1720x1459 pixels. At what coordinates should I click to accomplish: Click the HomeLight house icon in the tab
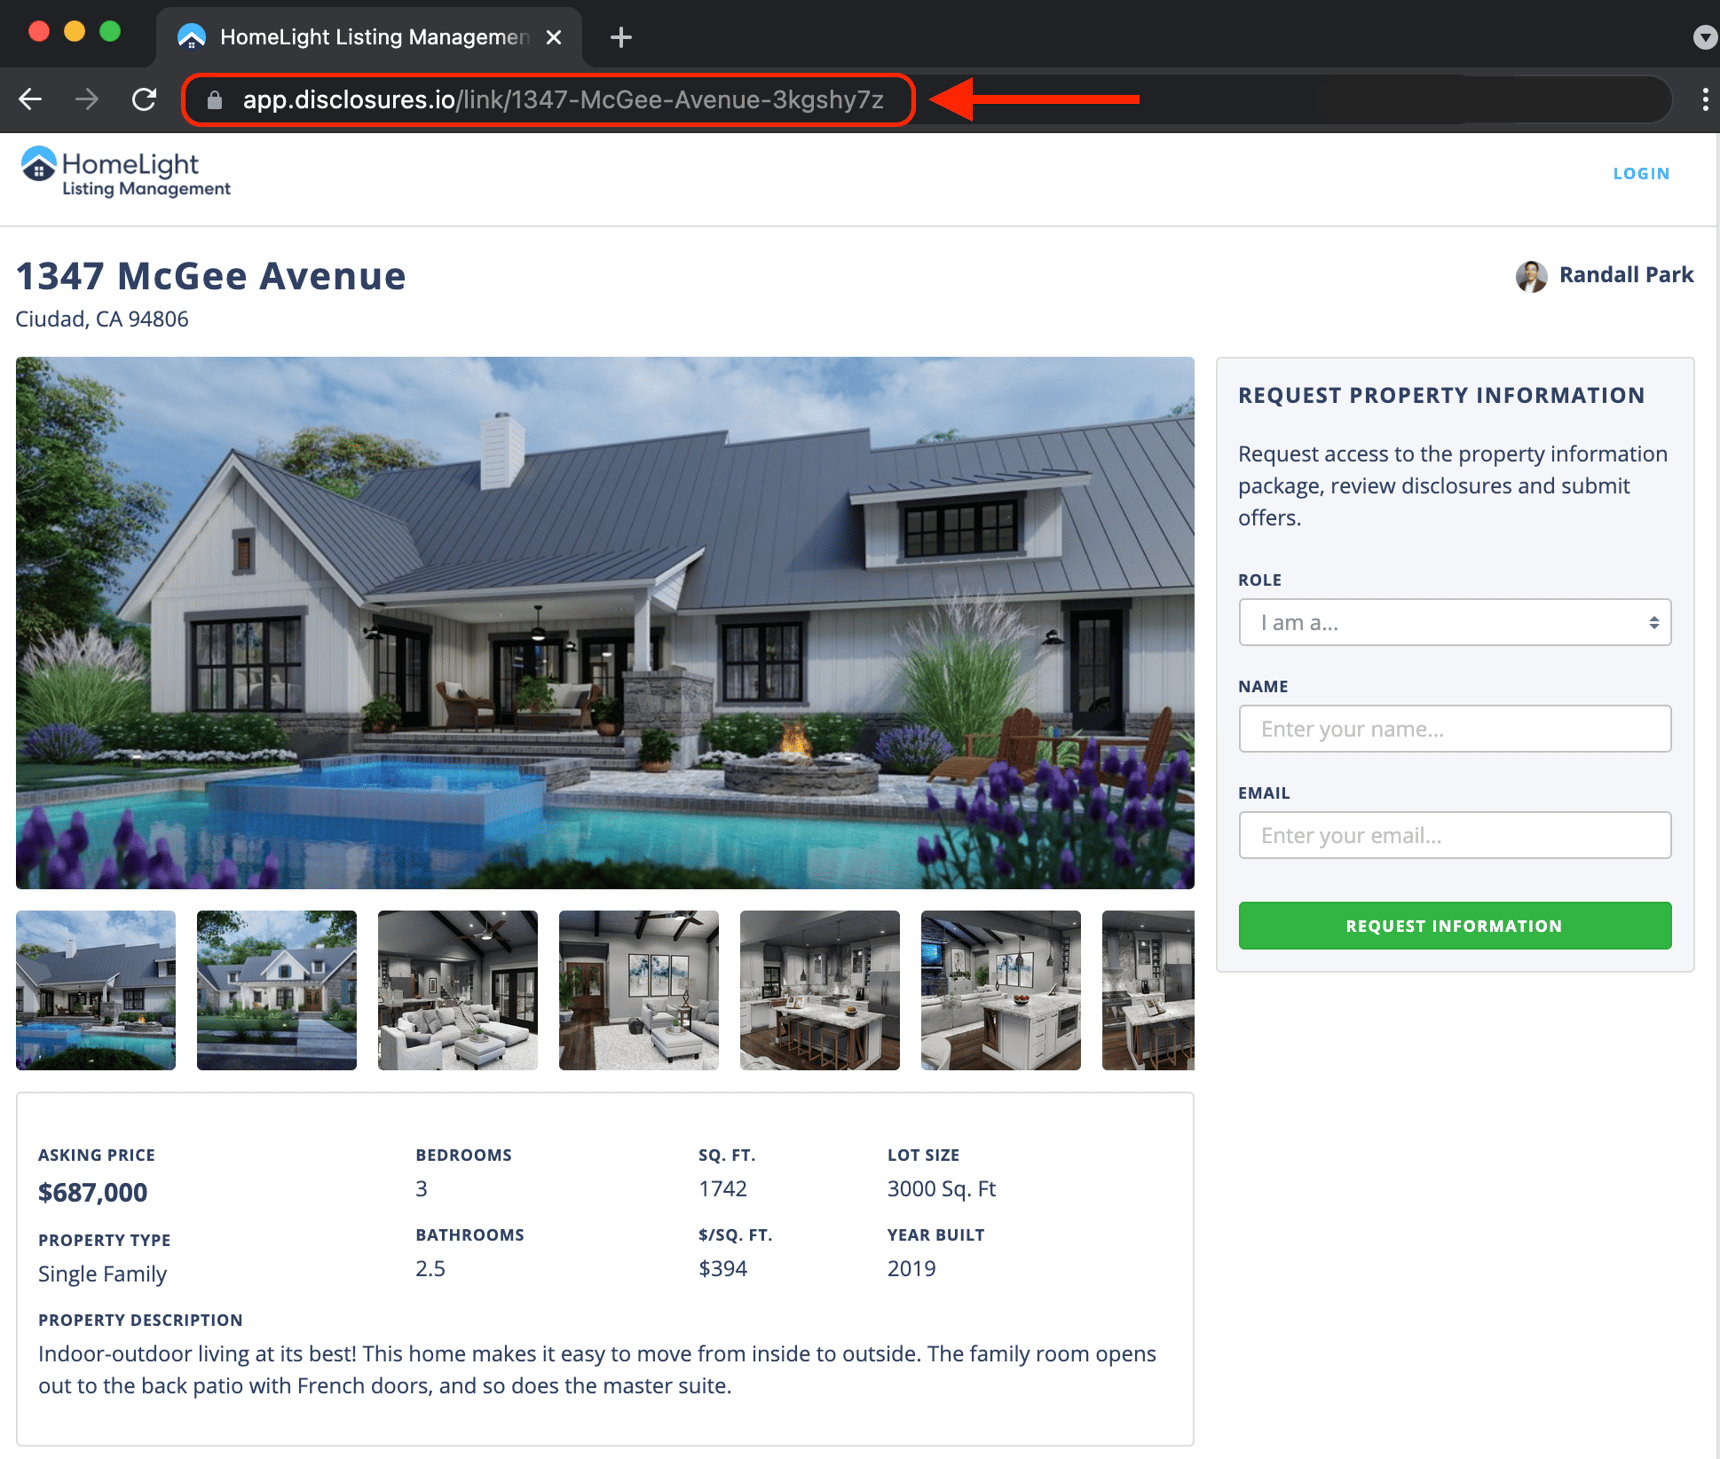point(190,36)
